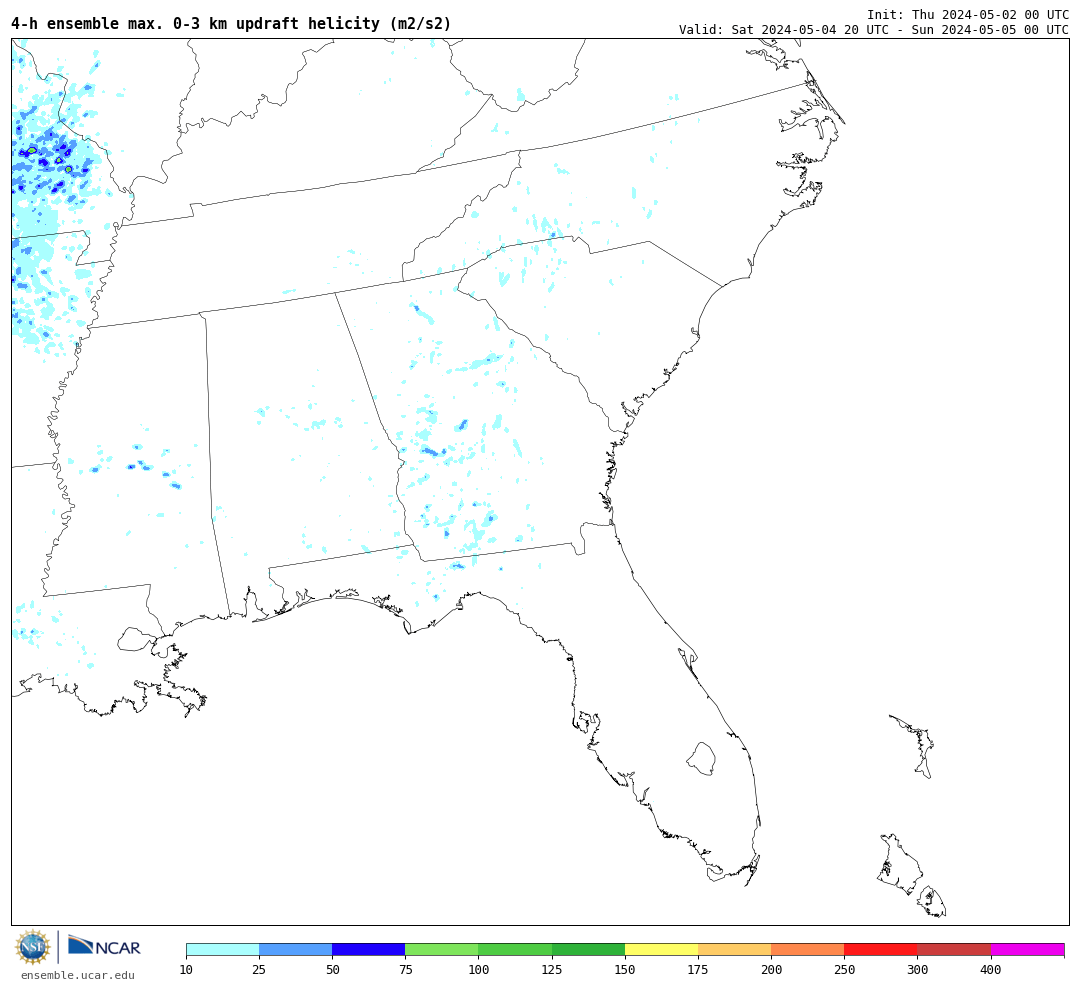Click the colorbar label '200'

pos(771,970)
